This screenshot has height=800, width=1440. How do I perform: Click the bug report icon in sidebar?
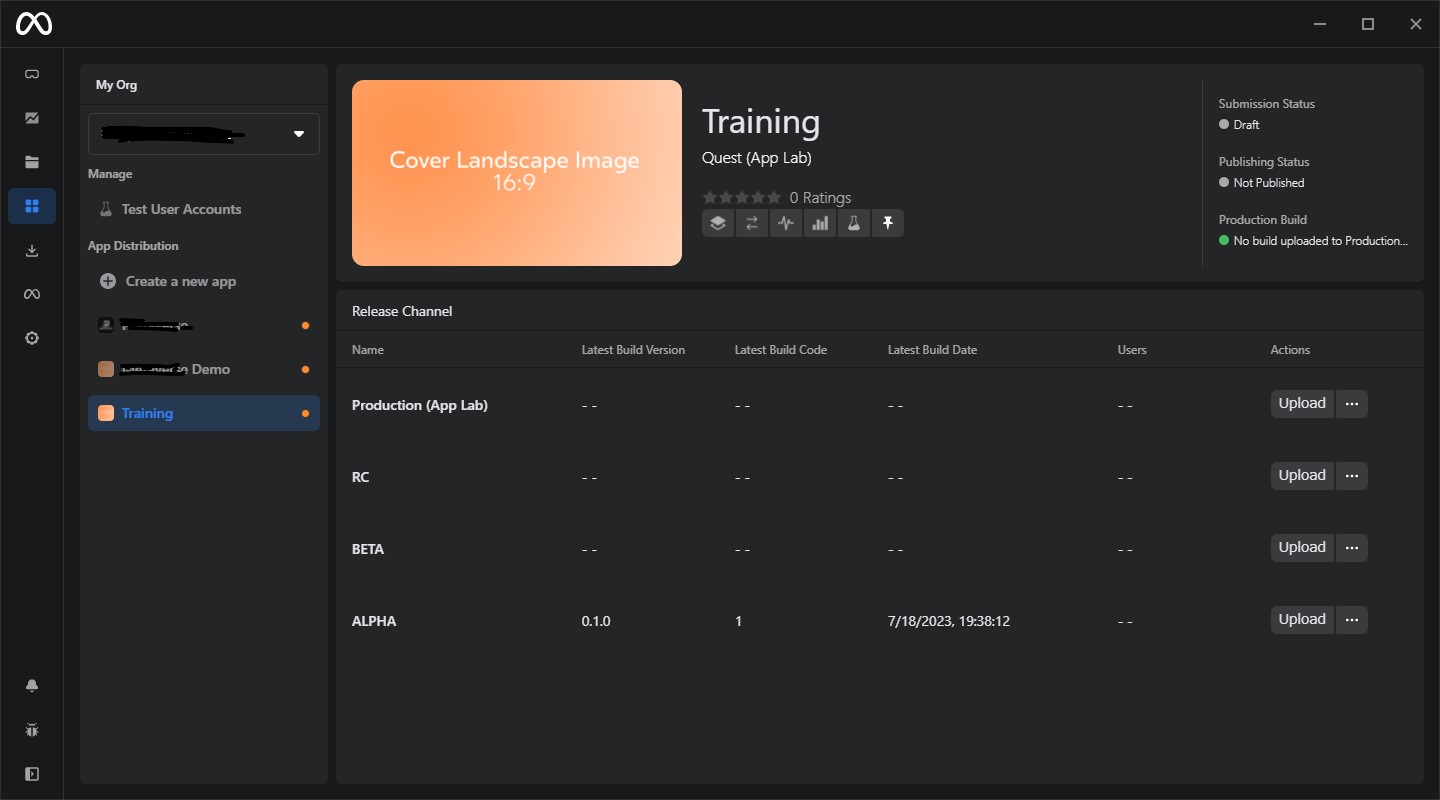point(32,730)
